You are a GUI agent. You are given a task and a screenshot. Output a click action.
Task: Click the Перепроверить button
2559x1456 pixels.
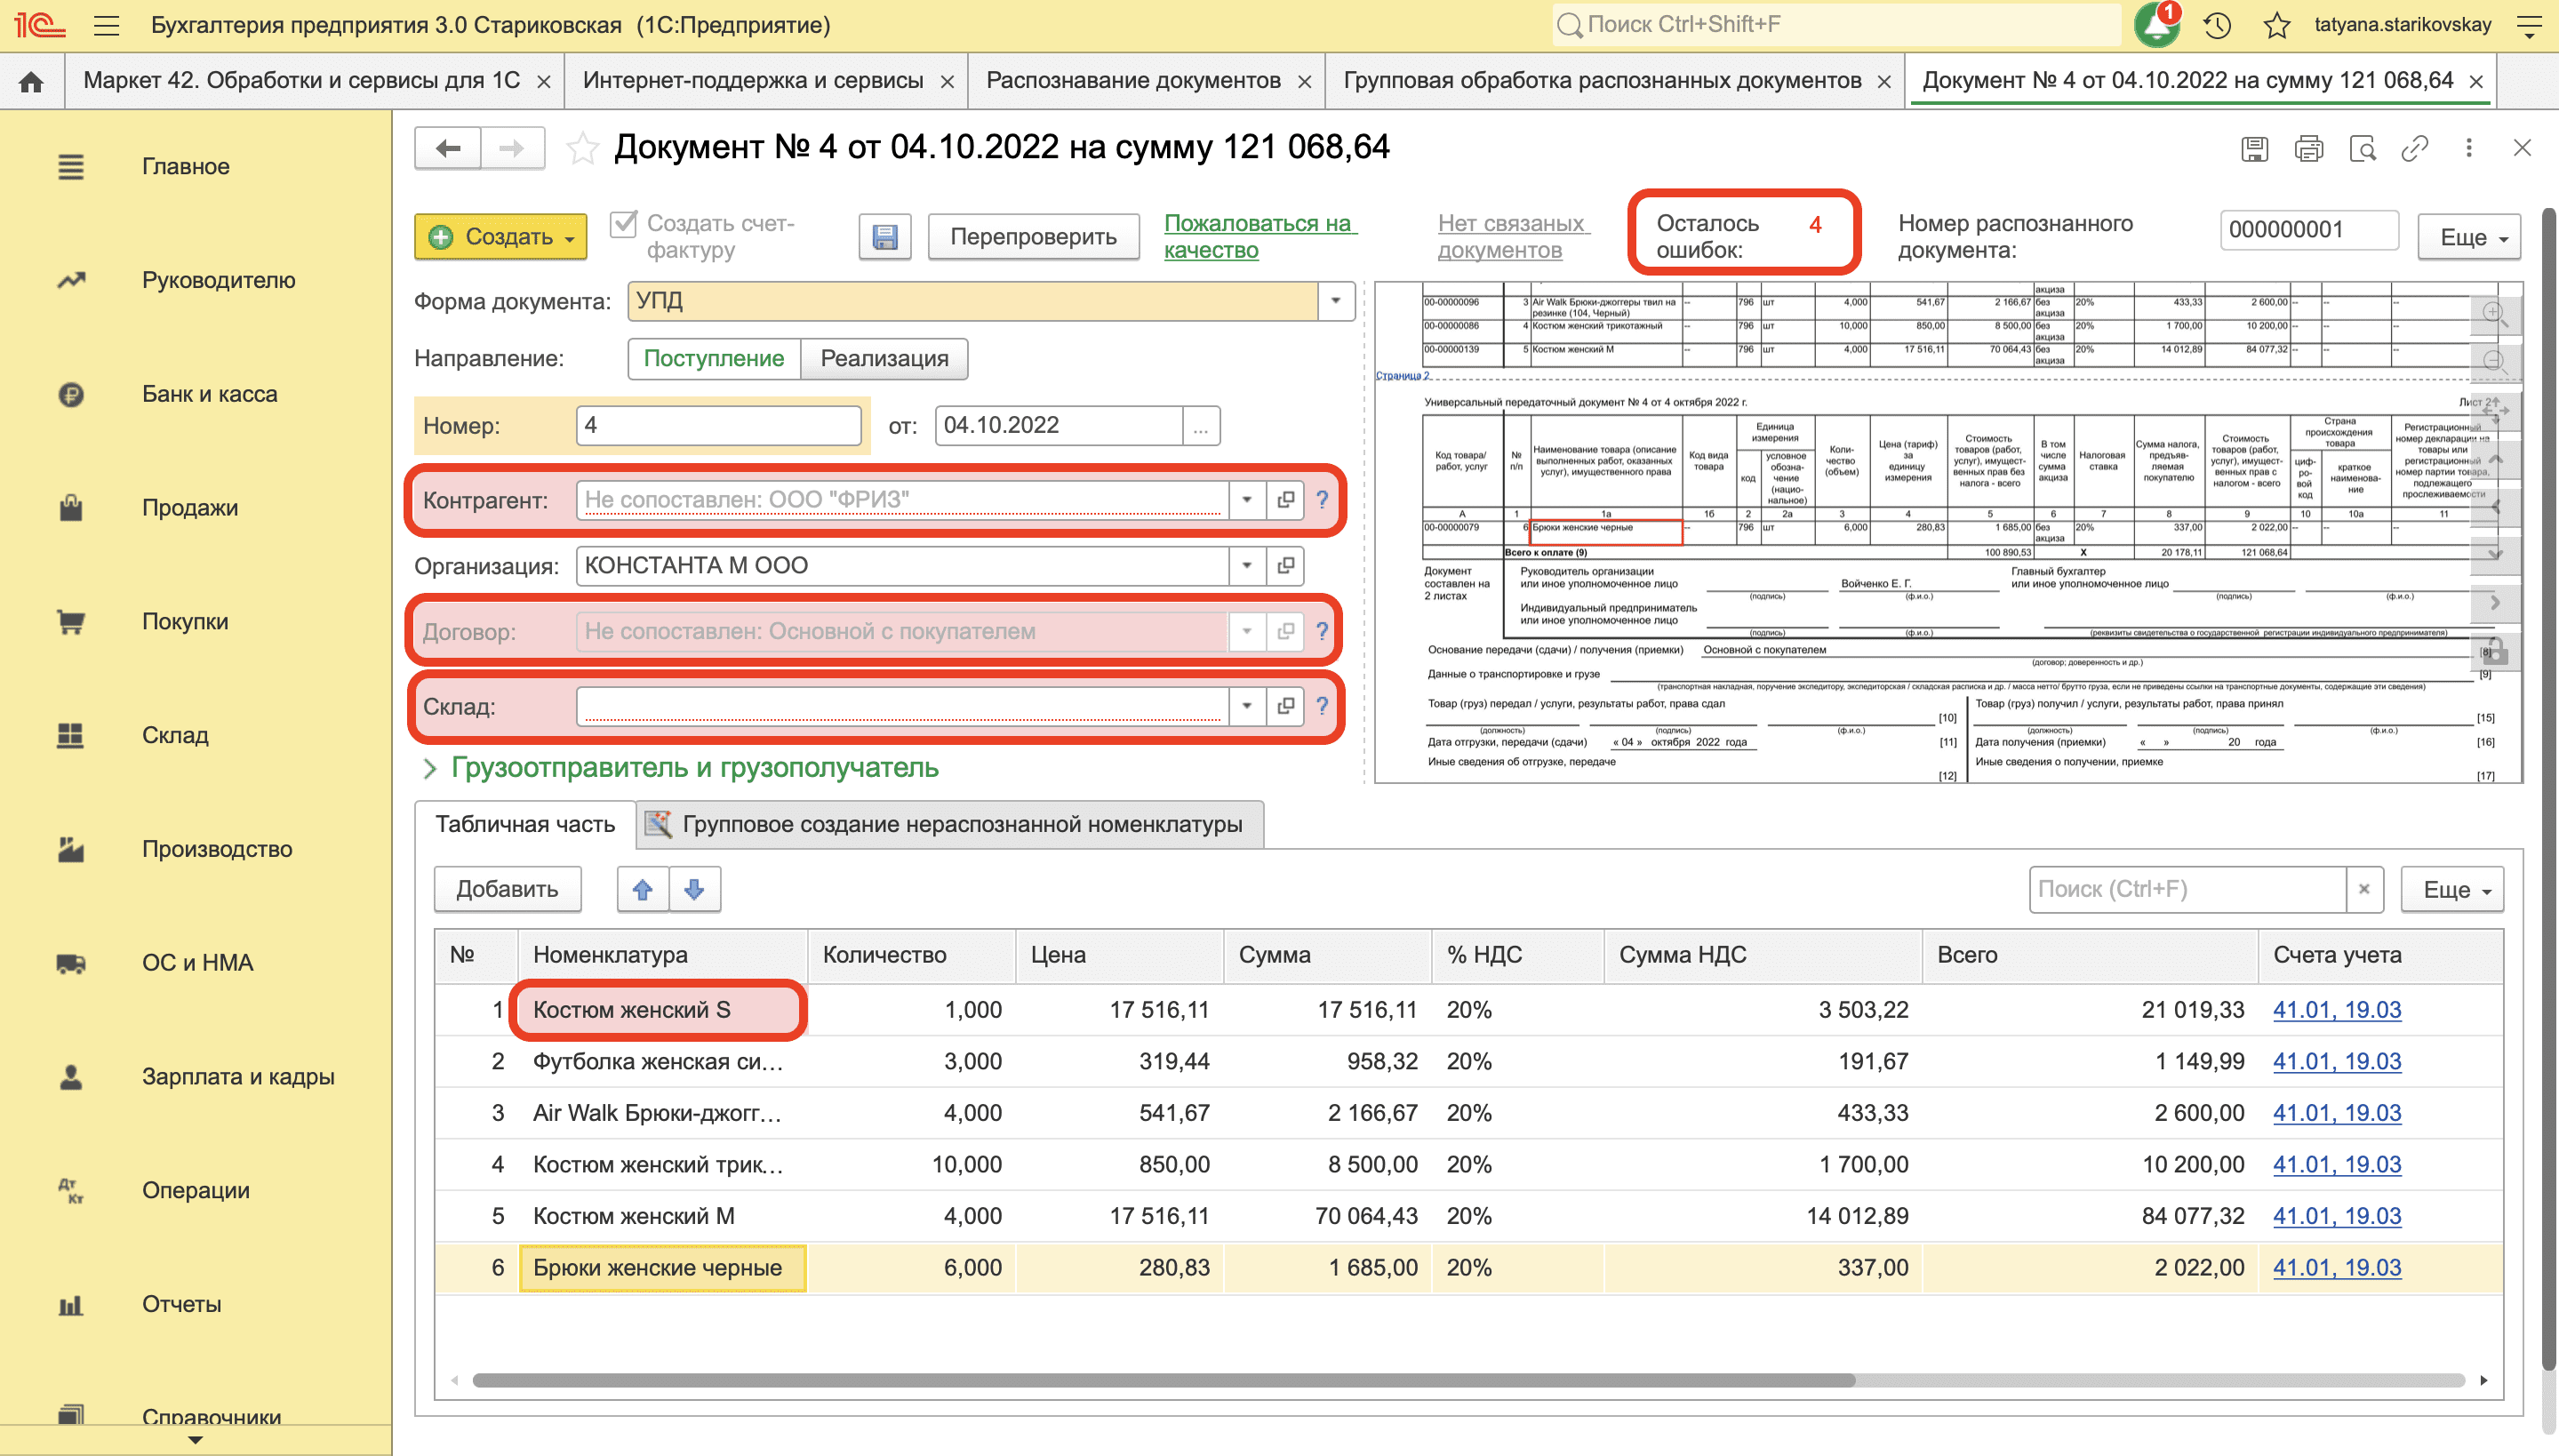(x=1033, y=237)
